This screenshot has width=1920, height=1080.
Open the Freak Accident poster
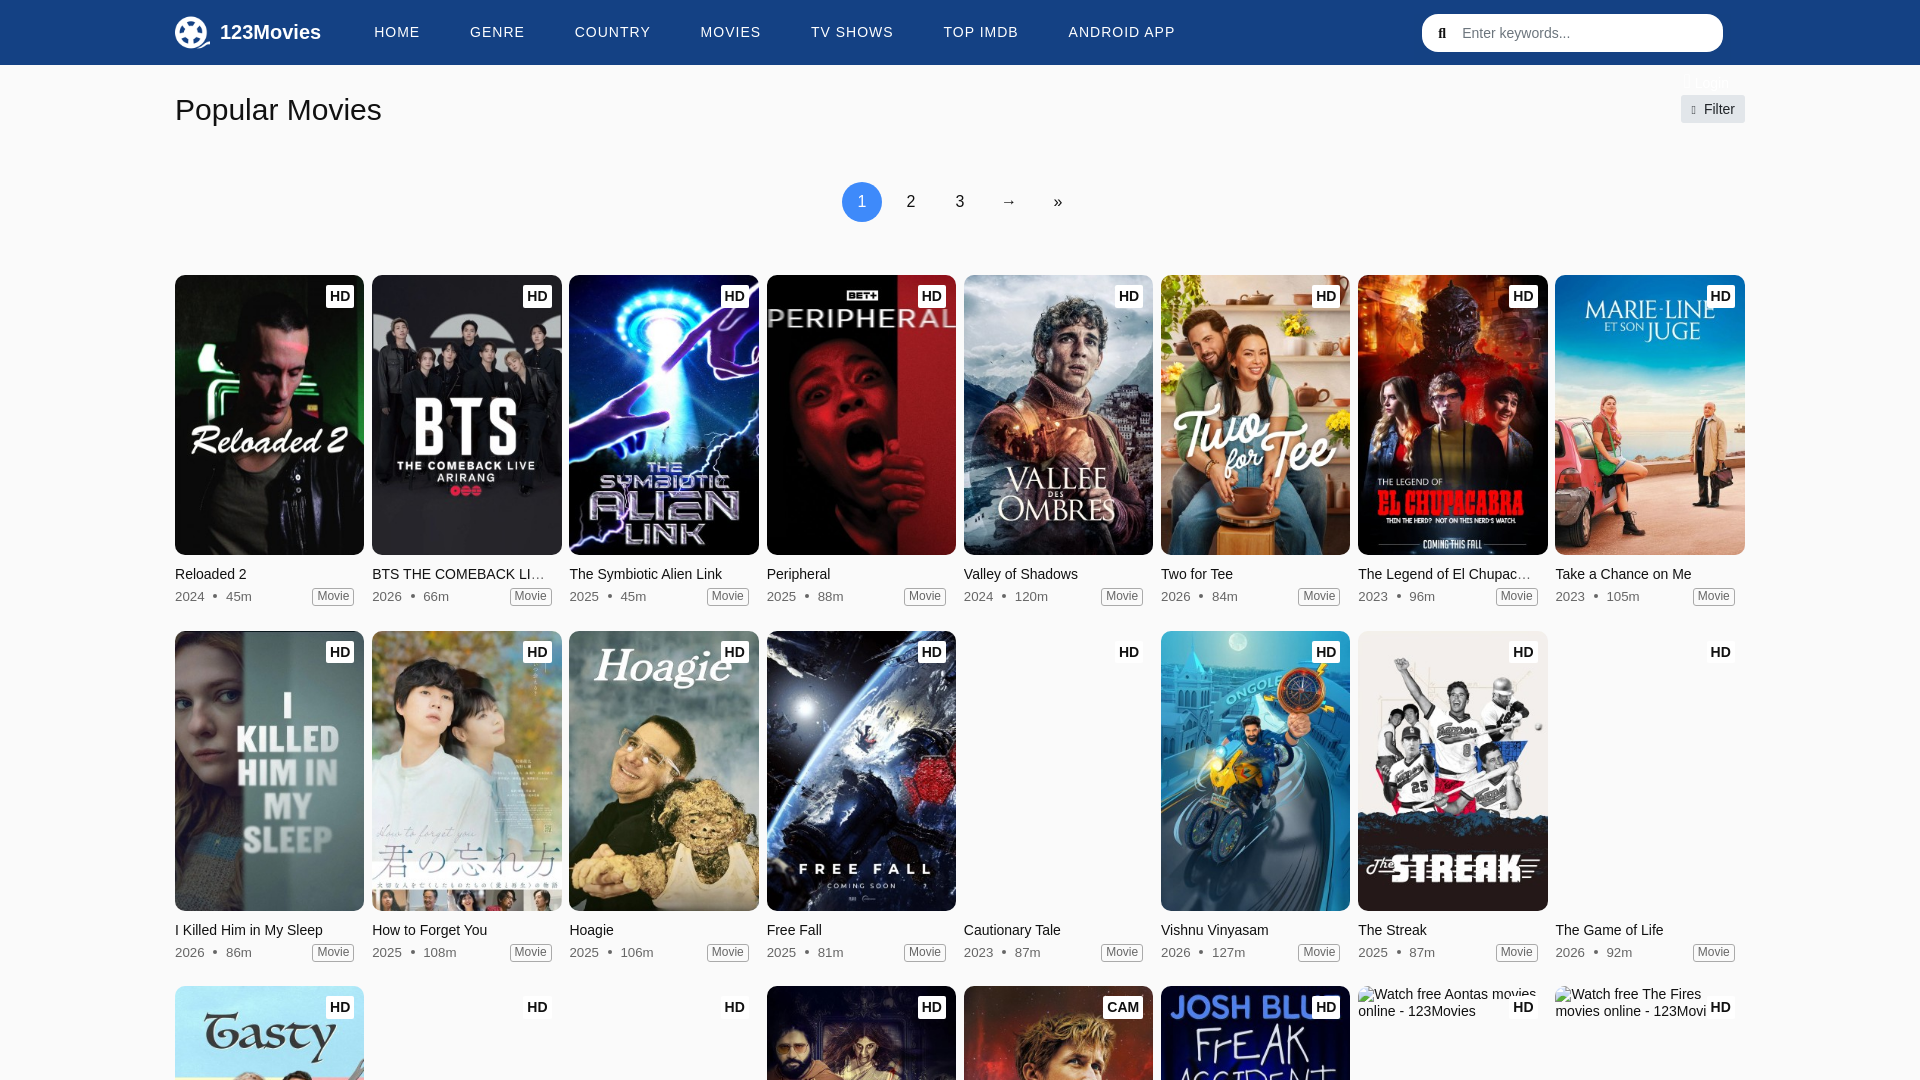1255,1033
